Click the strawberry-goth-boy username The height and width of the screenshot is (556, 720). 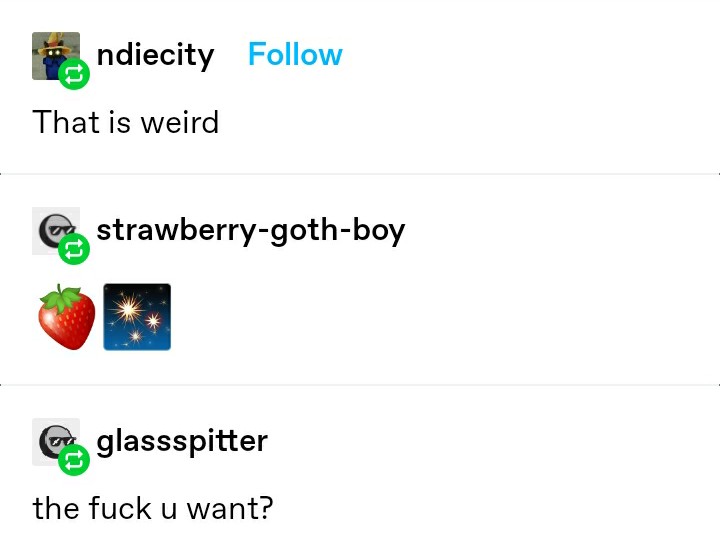point(251,230)
